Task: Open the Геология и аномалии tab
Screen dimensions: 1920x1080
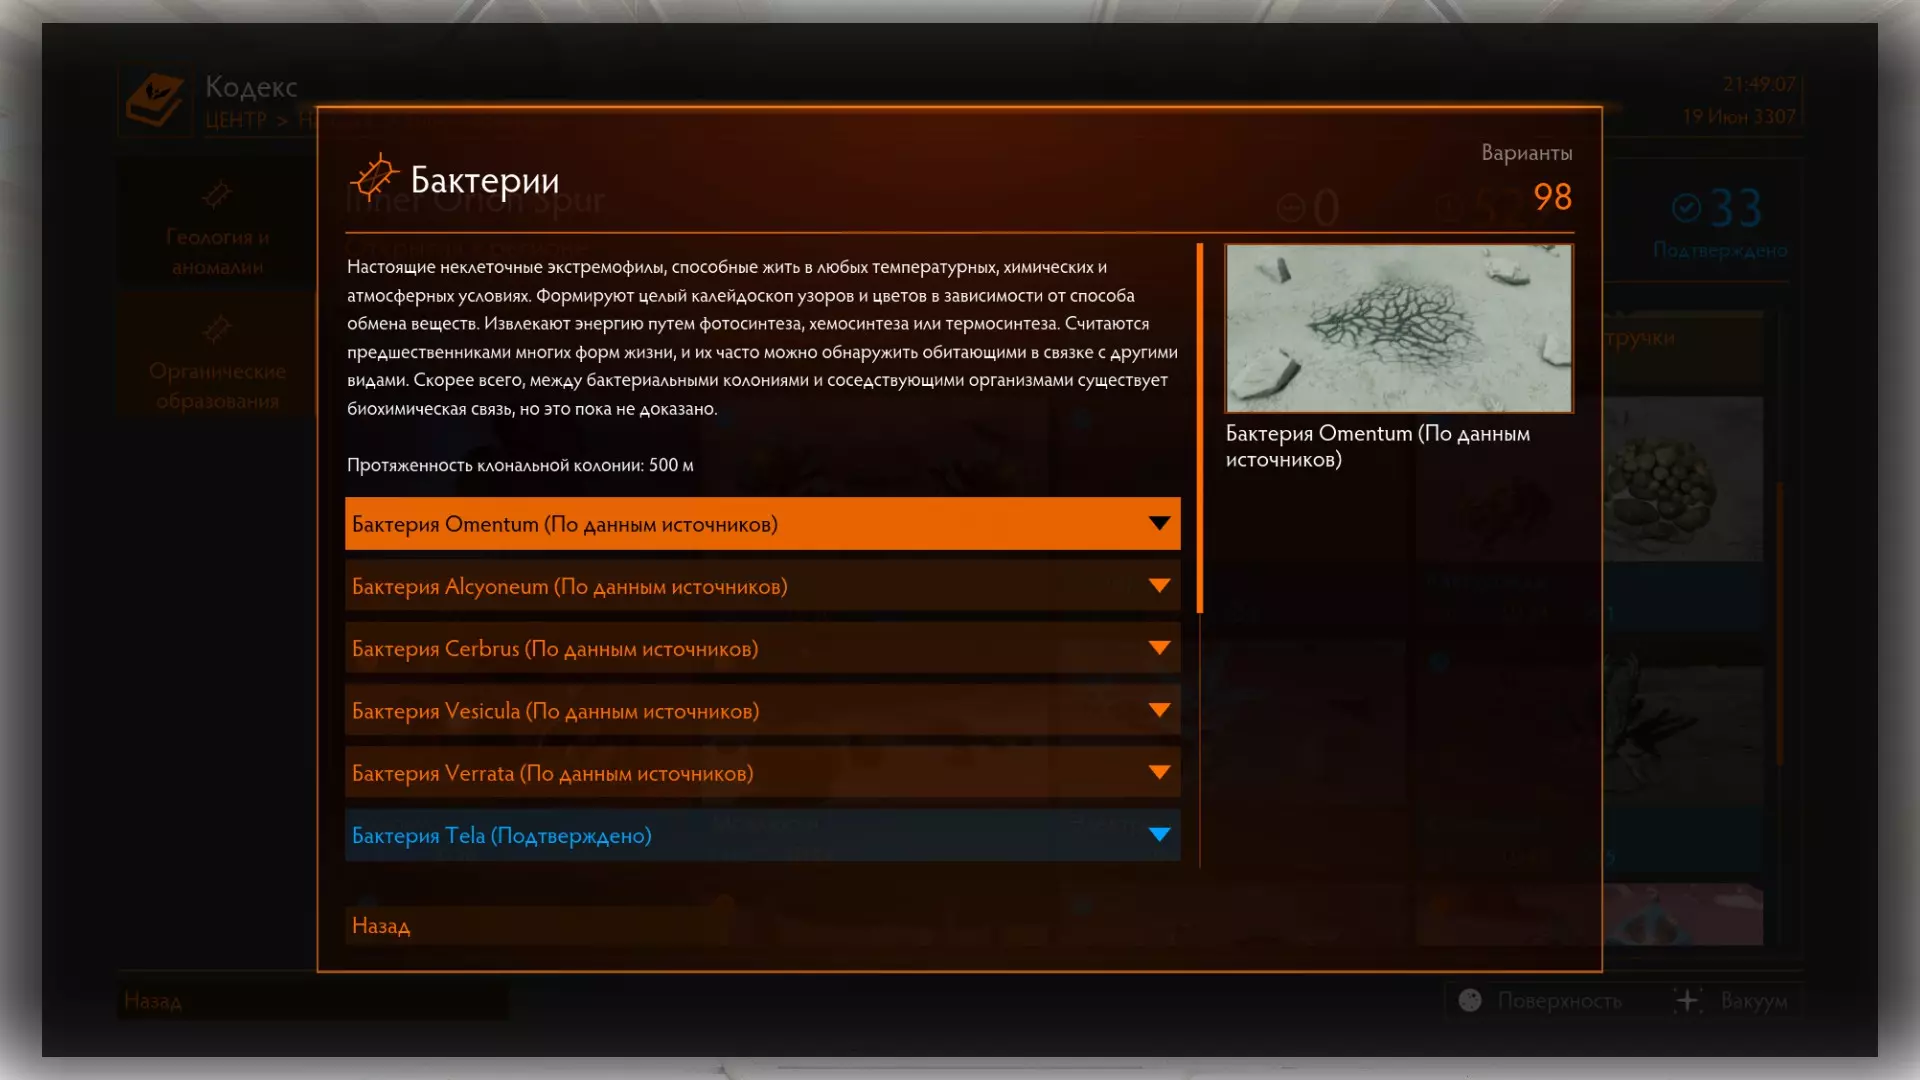Action: [217, 251]
